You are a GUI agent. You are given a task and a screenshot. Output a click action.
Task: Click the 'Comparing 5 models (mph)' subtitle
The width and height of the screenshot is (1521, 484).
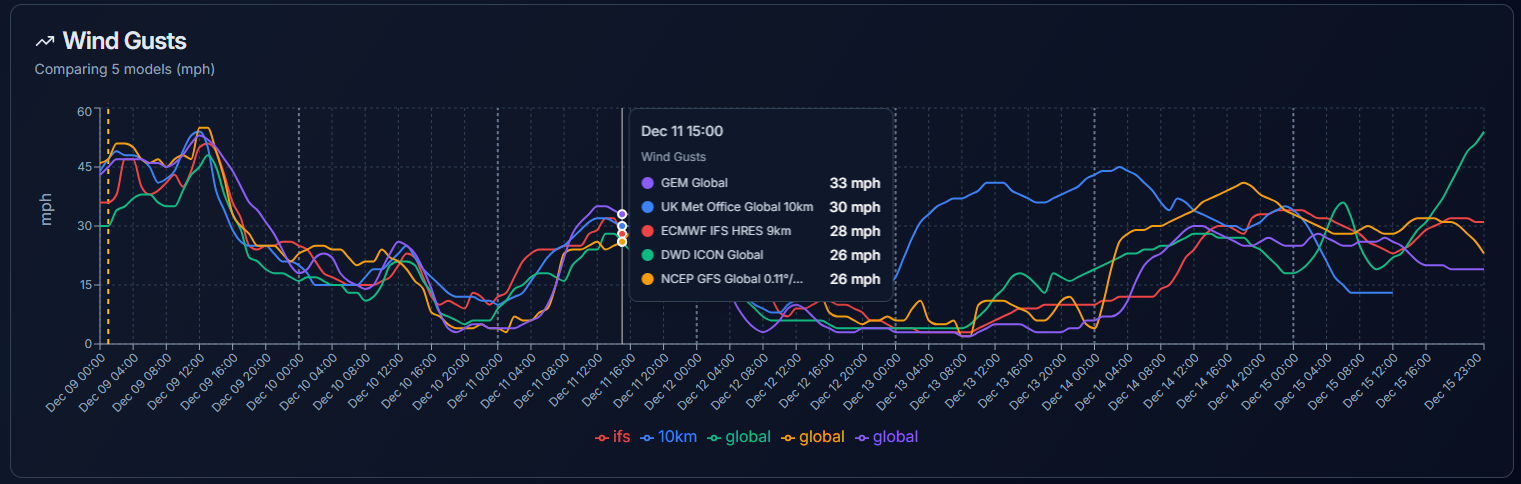coord(125,70)
